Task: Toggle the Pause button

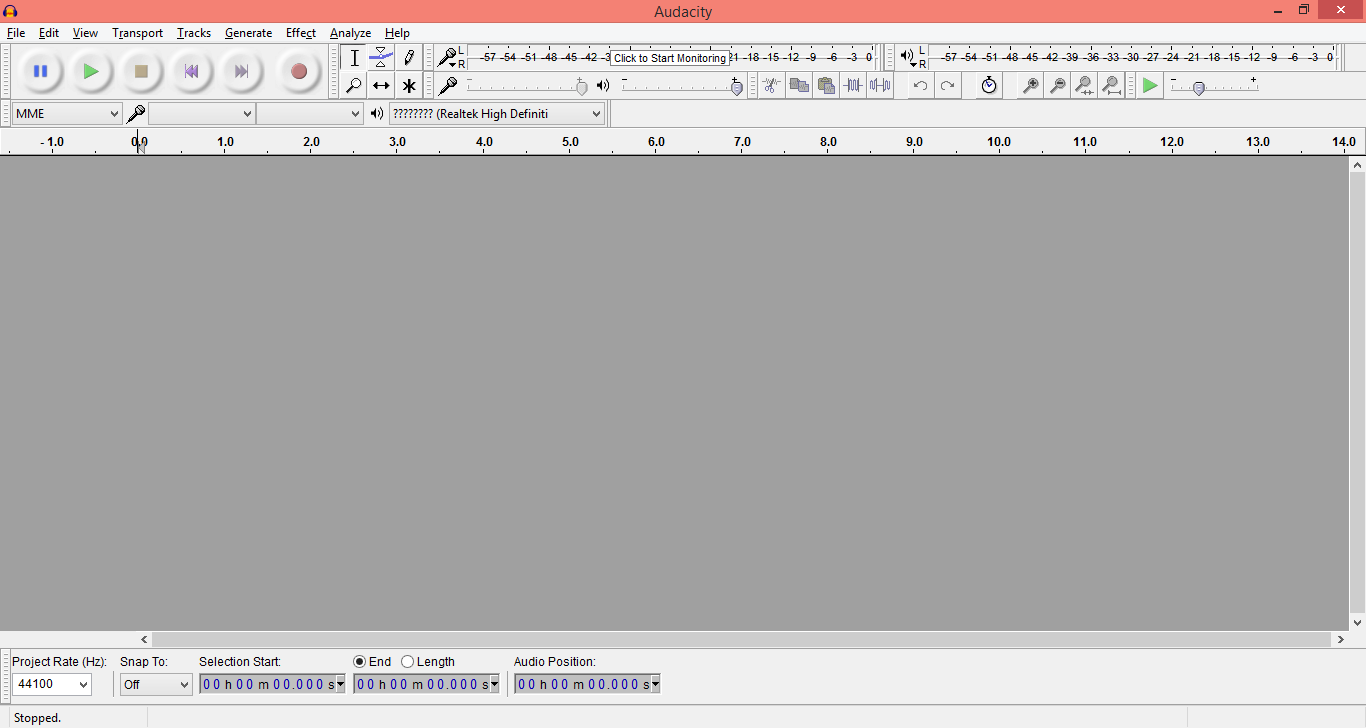Action: 40,71
